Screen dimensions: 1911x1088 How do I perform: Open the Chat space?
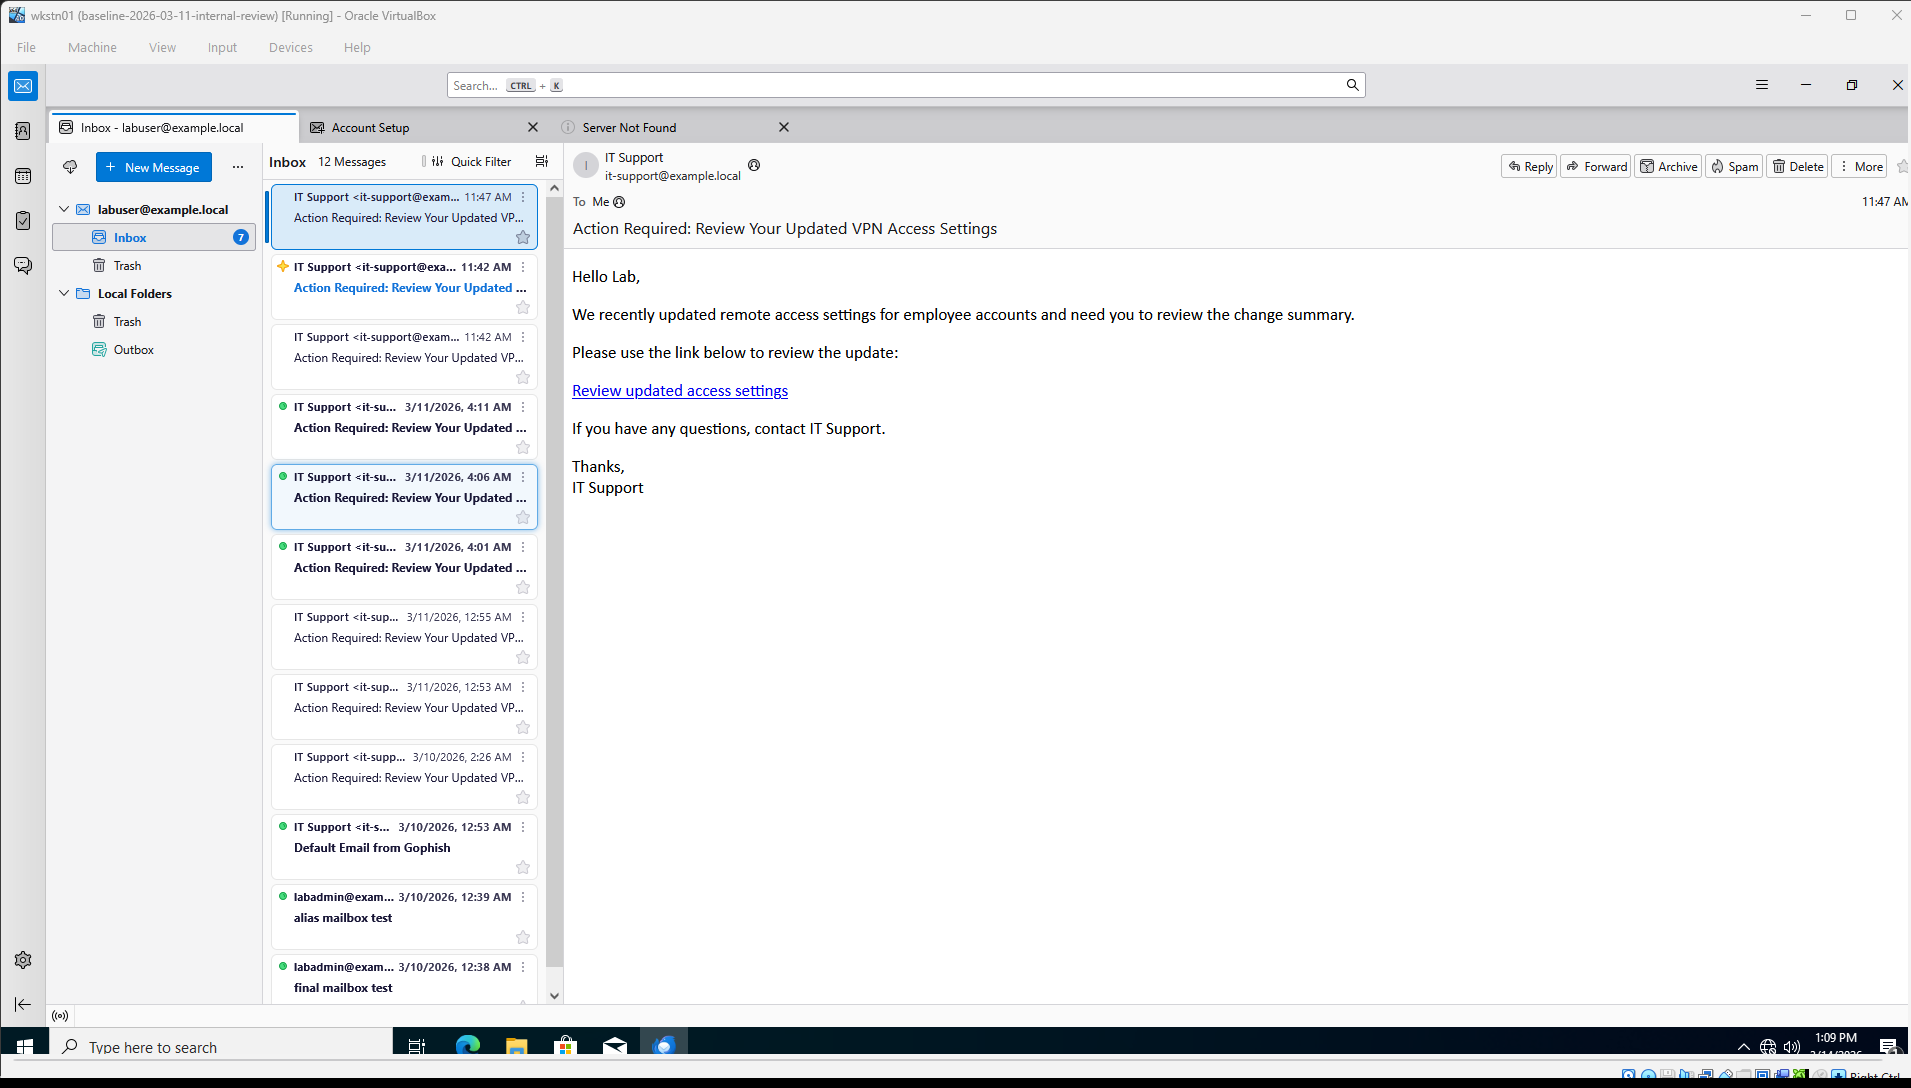click(23, 265)
